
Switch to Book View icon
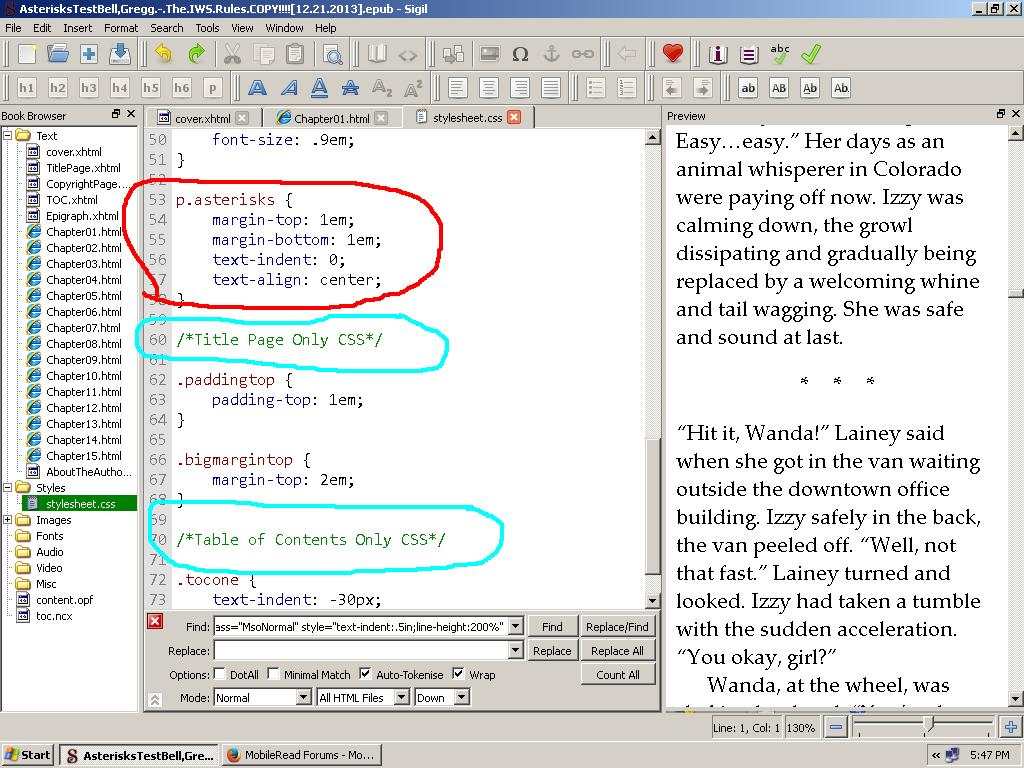point(377,54)
